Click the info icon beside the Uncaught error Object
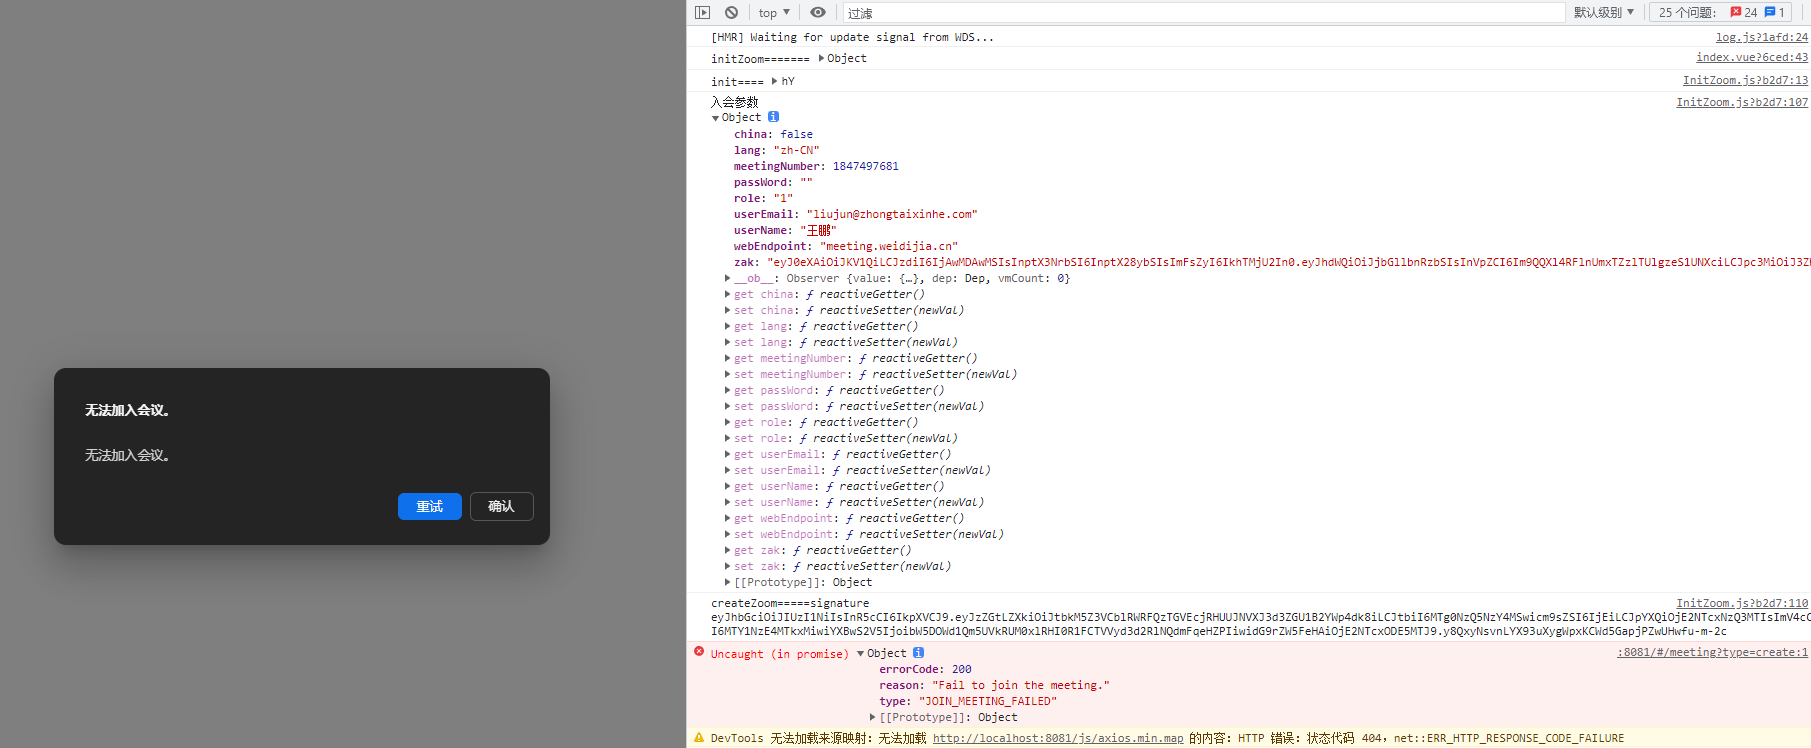The height and width of the screenshot is (748, 1811). coord(918,653)
